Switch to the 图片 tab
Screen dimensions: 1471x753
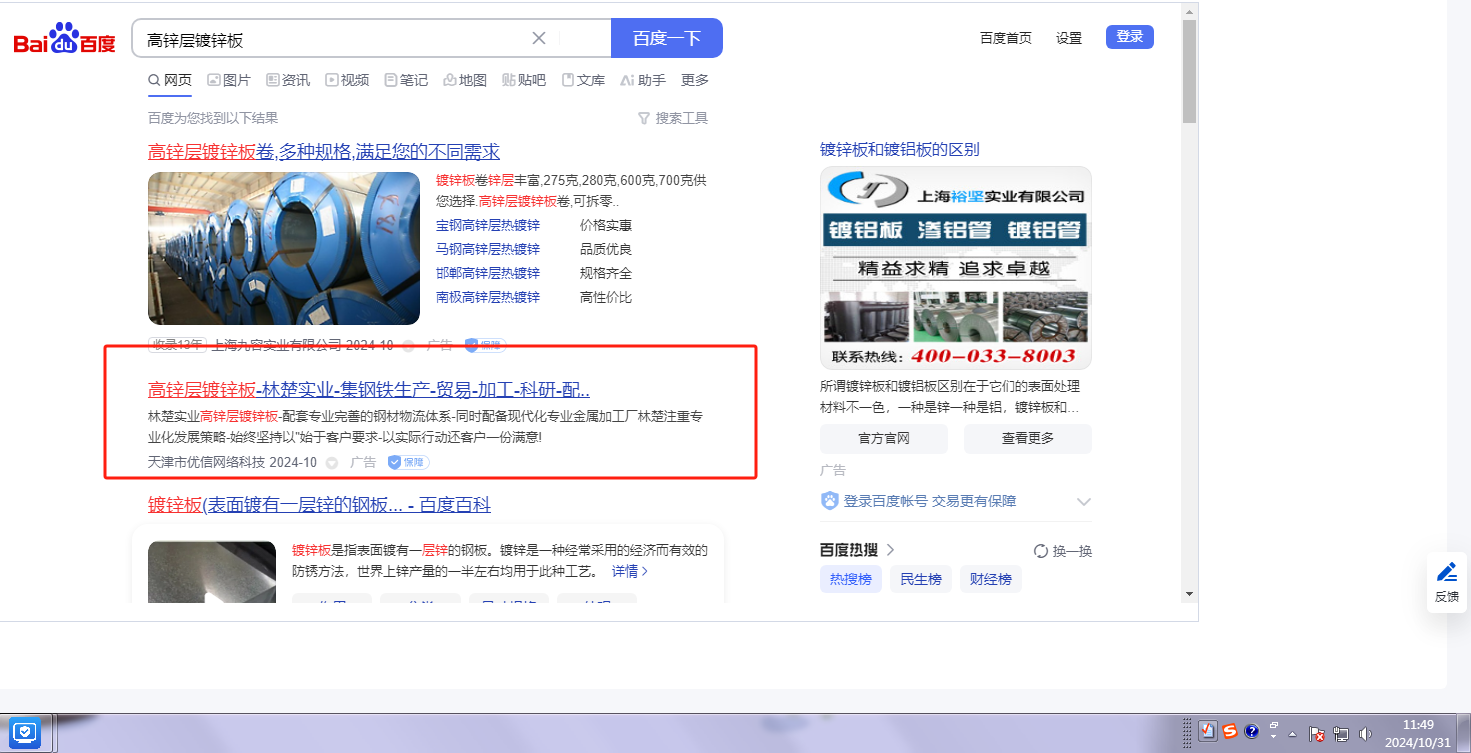tap(229, 80)
